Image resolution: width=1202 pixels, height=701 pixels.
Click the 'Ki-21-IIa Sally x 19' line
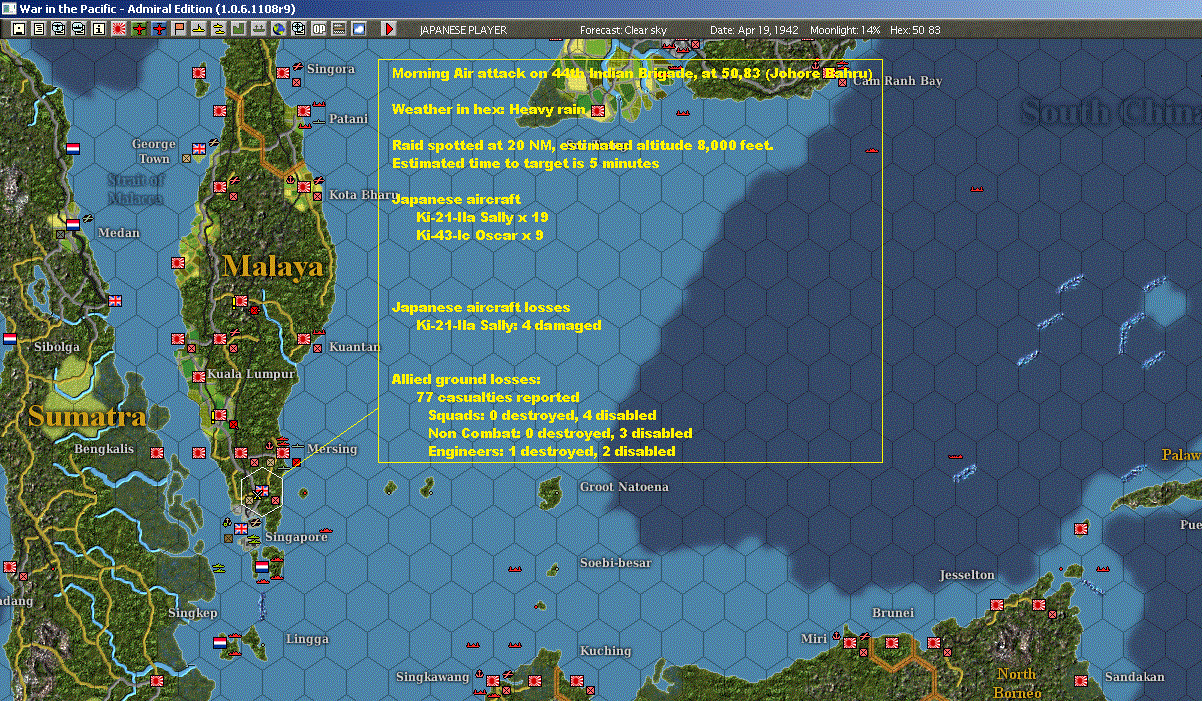coord(482,217)
